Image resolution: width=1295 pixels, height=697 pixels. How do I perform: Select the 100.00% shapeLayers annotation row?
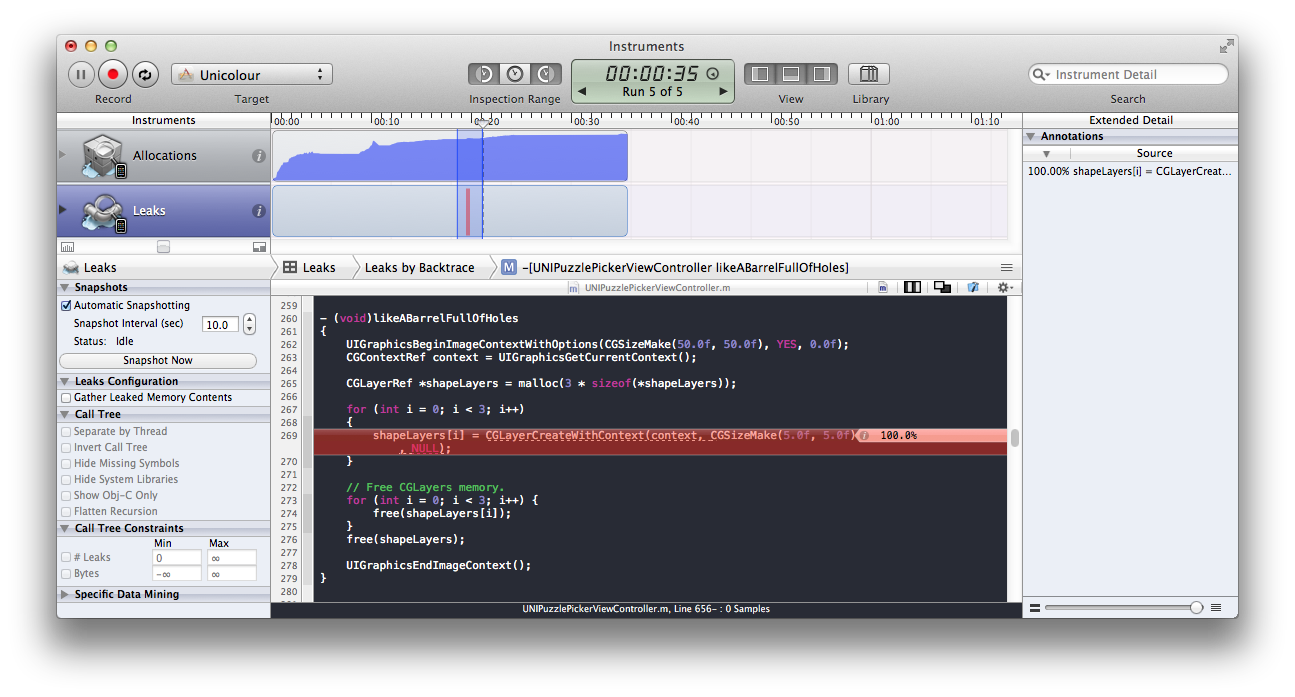(x=1130, y=172)
